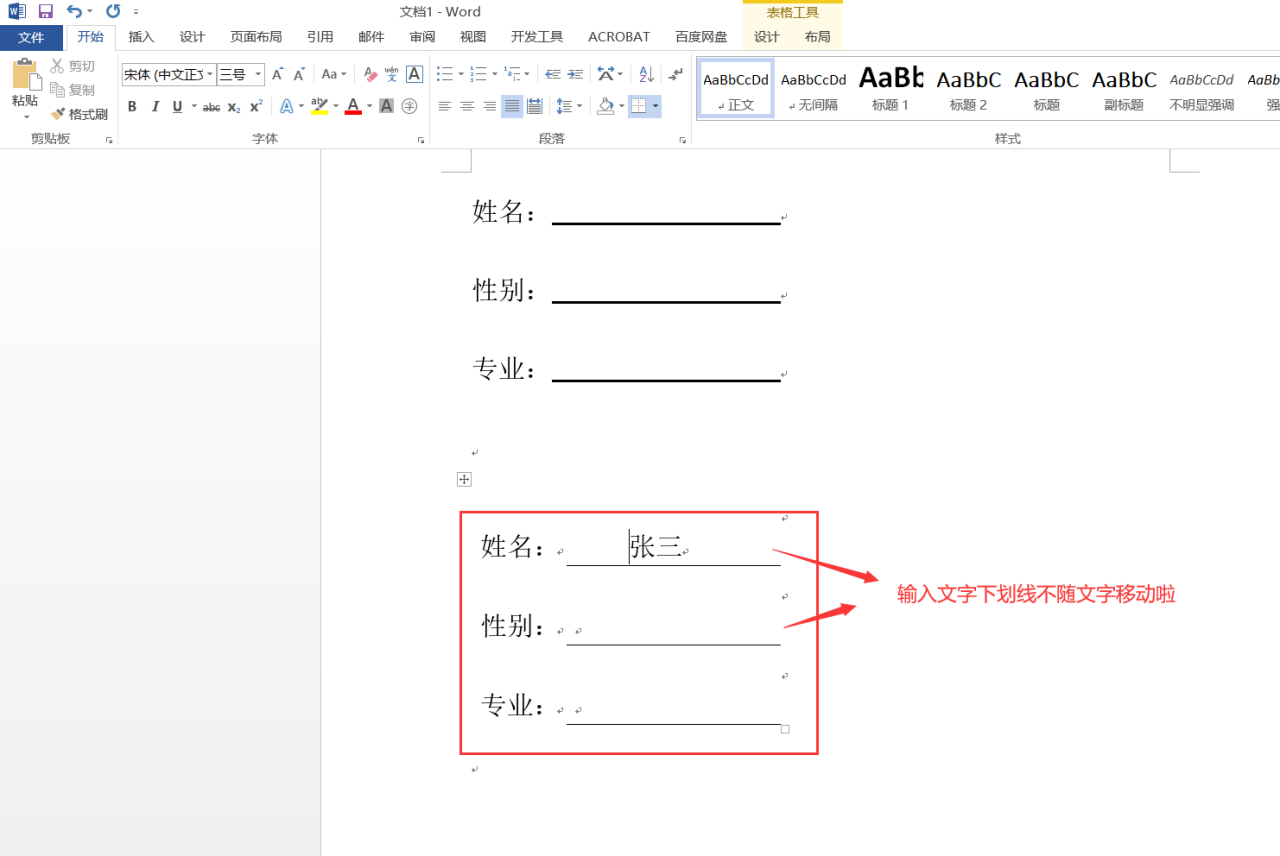Open the Paragraph (段落) dialog launcher
This screenshot has width=1280, height=856.
tap(682, 141)
